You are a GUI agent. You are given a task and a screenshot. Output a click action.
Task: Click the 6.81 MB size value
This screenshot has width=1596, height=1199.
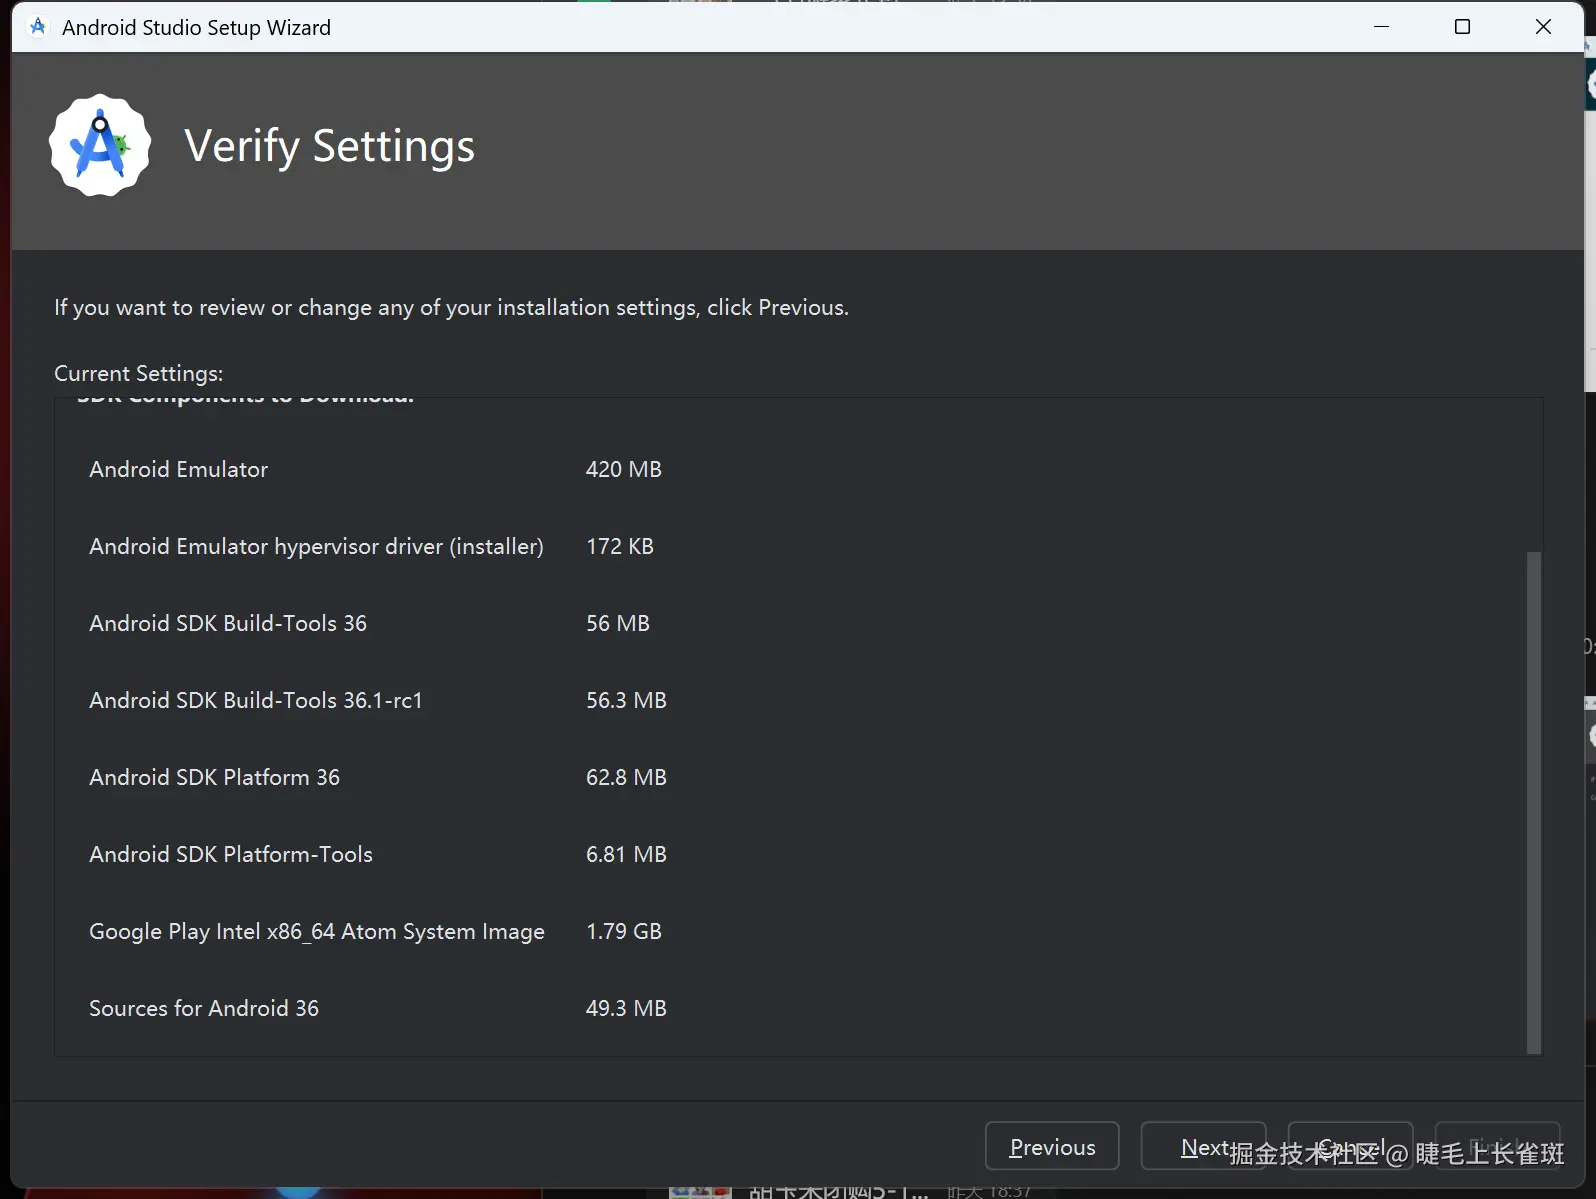[x=626, y=854]
